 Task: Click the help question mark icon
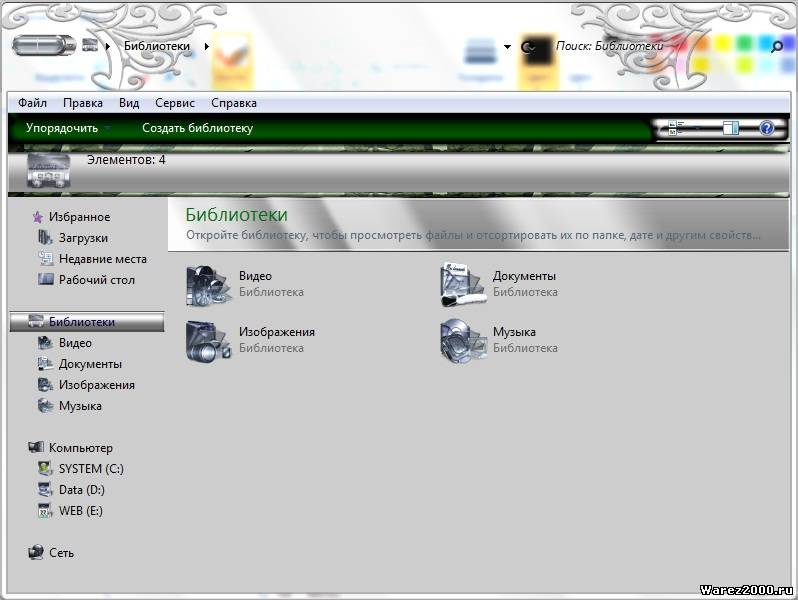coord(767,128)
